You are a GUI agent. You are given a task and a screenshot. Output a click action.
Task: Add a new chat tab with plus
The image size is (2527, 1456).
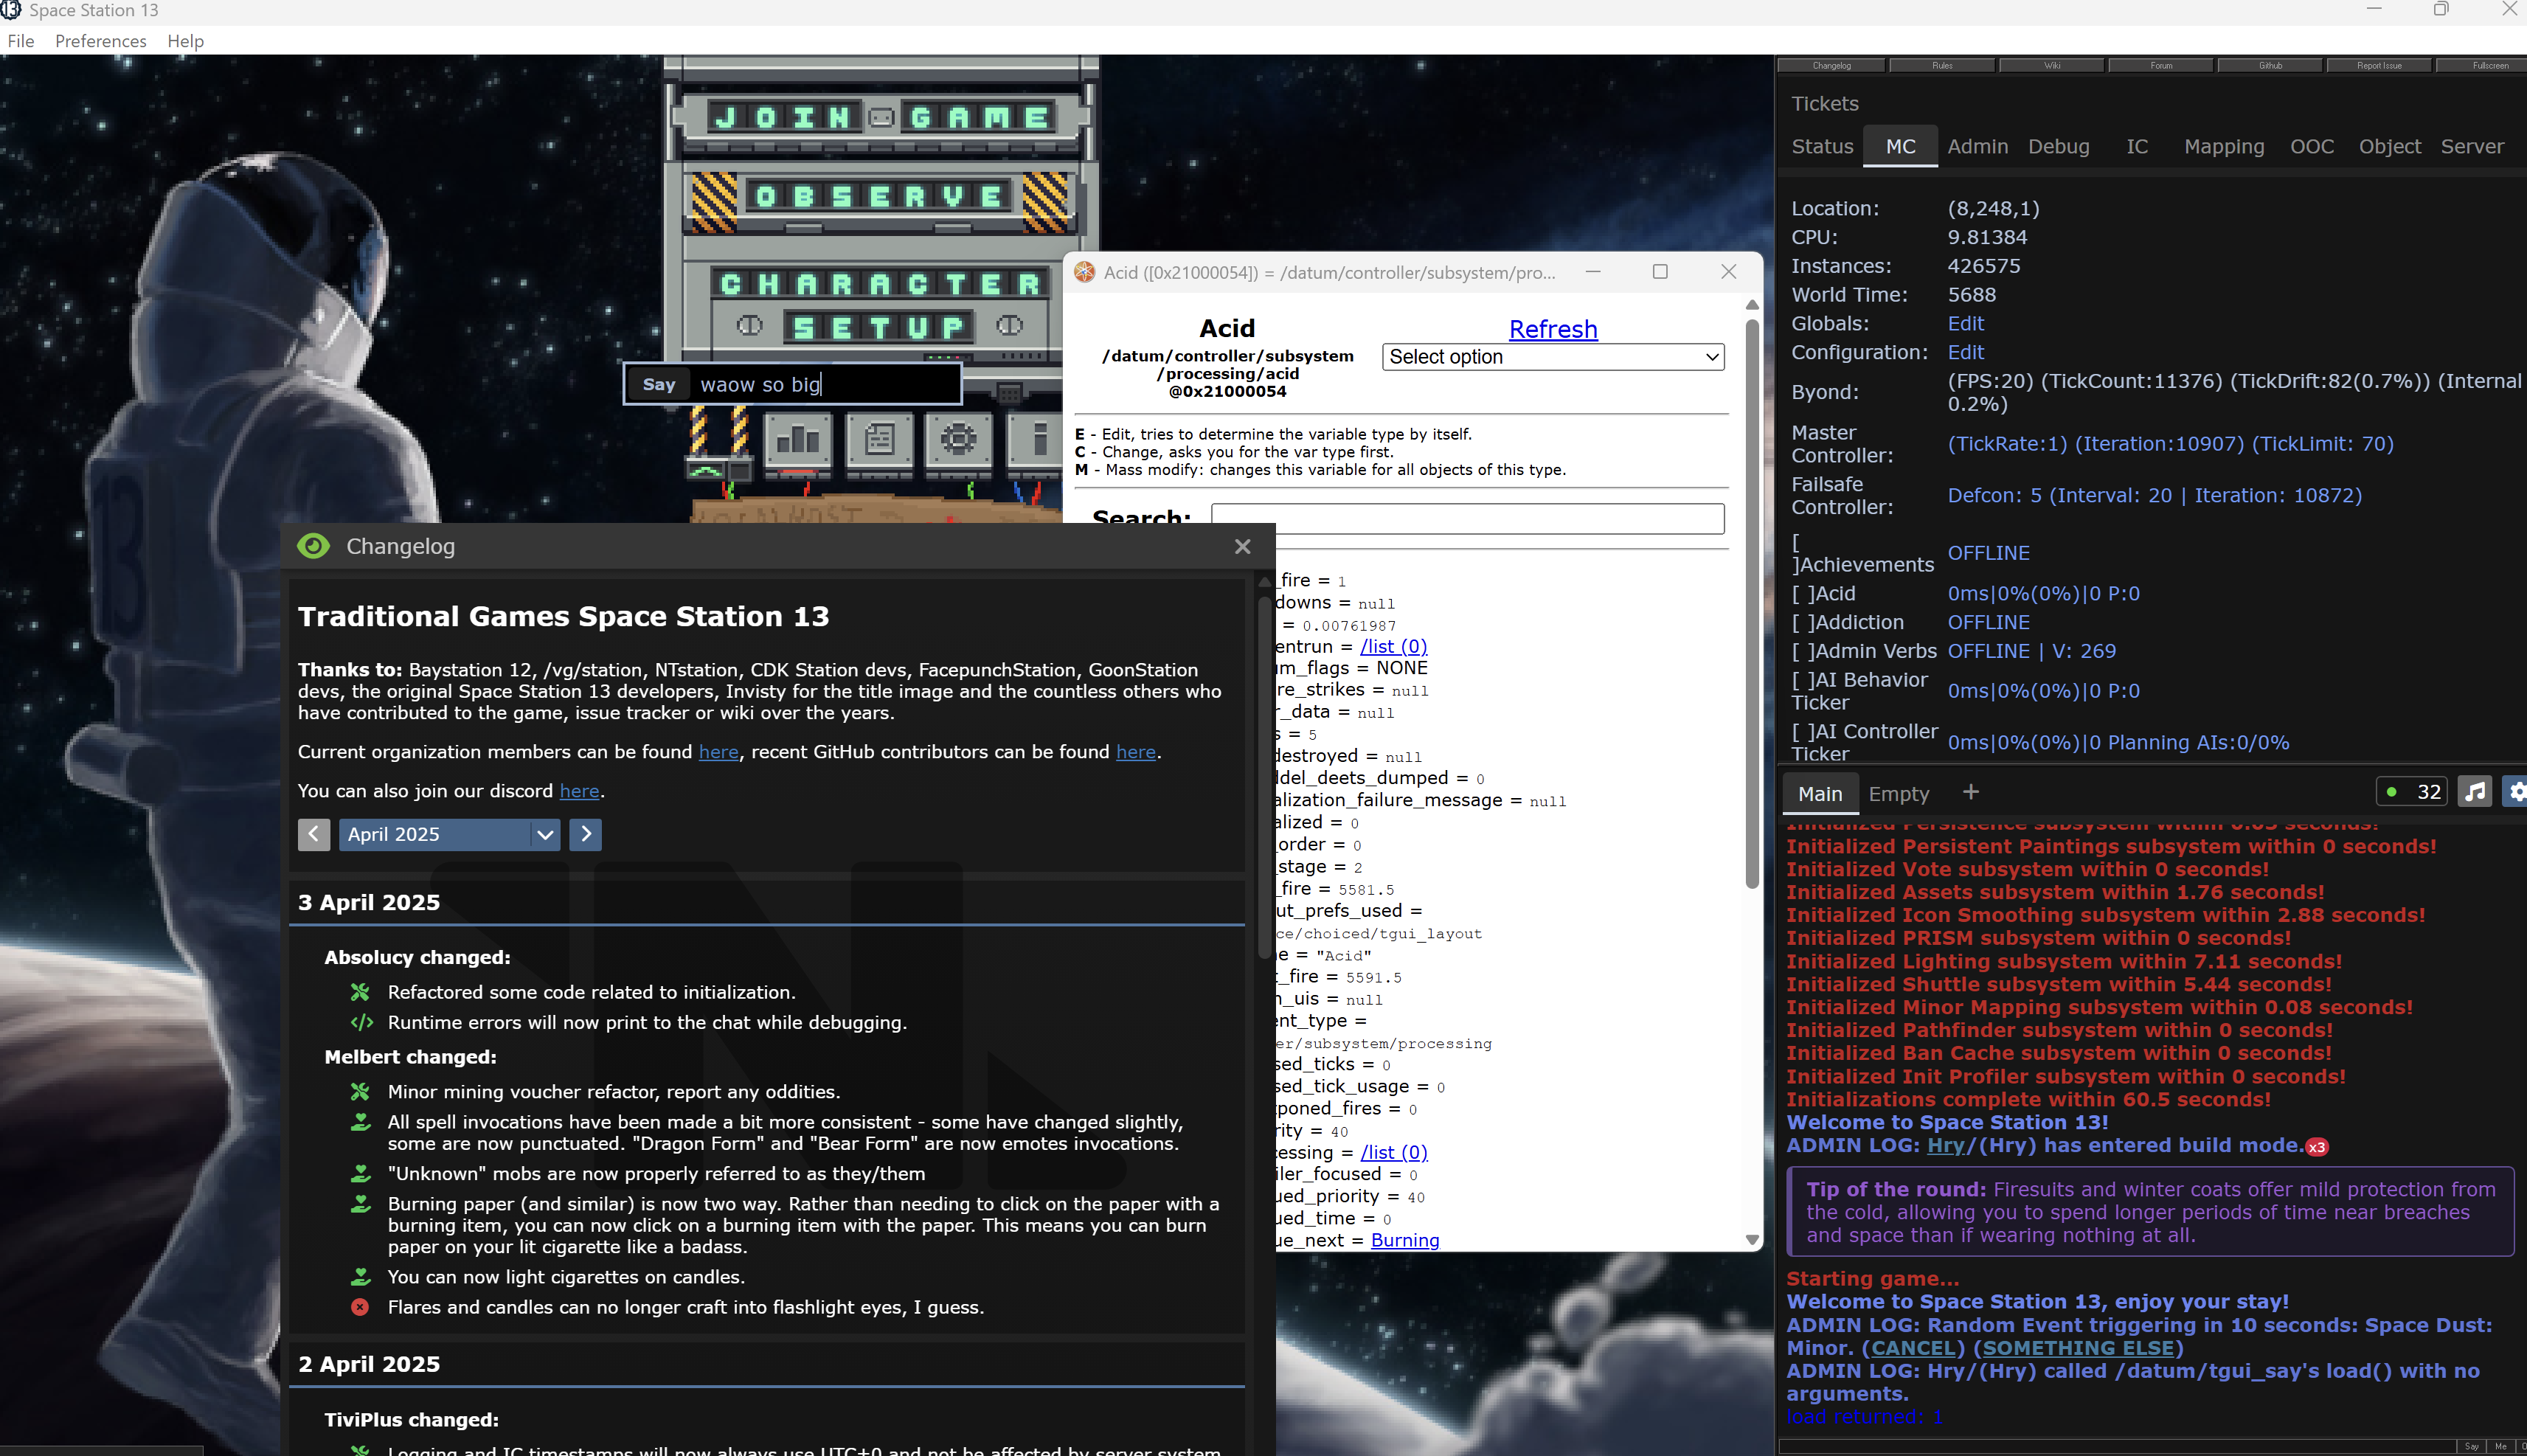[1970, 792]
